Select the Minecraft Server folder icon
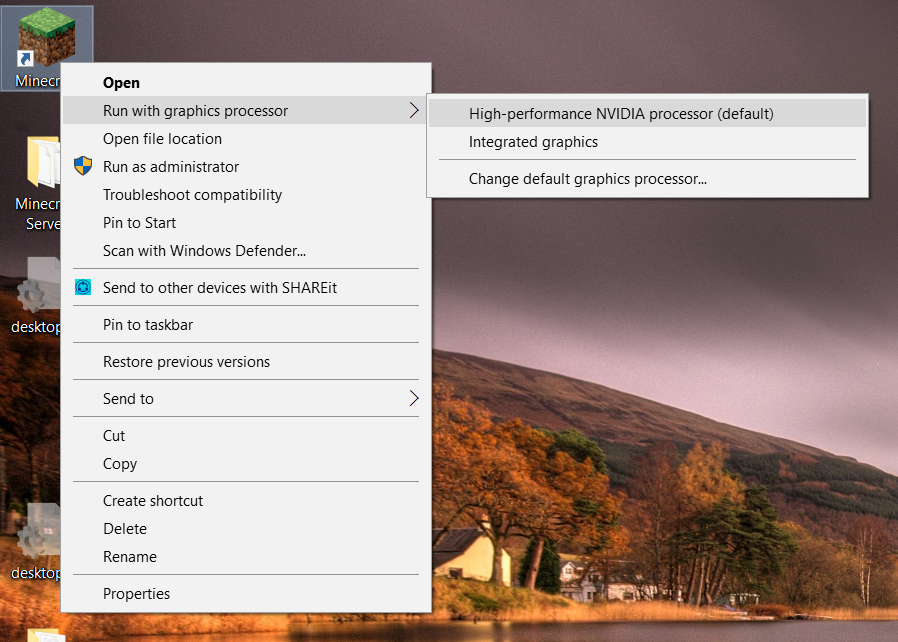The width and height of the screenshot is (898, 642). click(44, 162)
